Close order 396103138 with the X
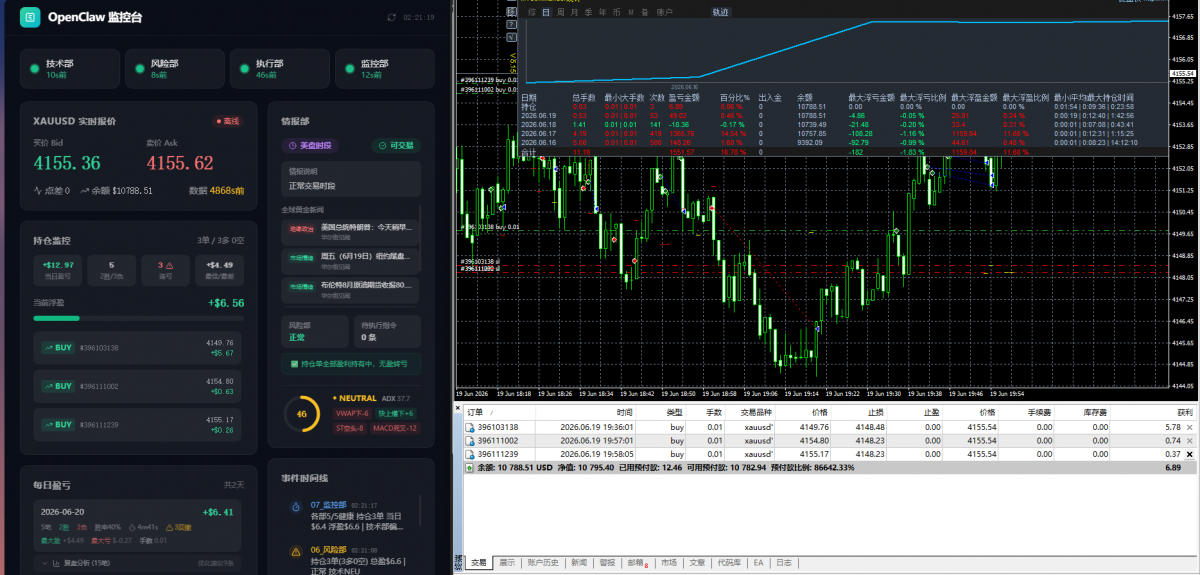 1189,427
